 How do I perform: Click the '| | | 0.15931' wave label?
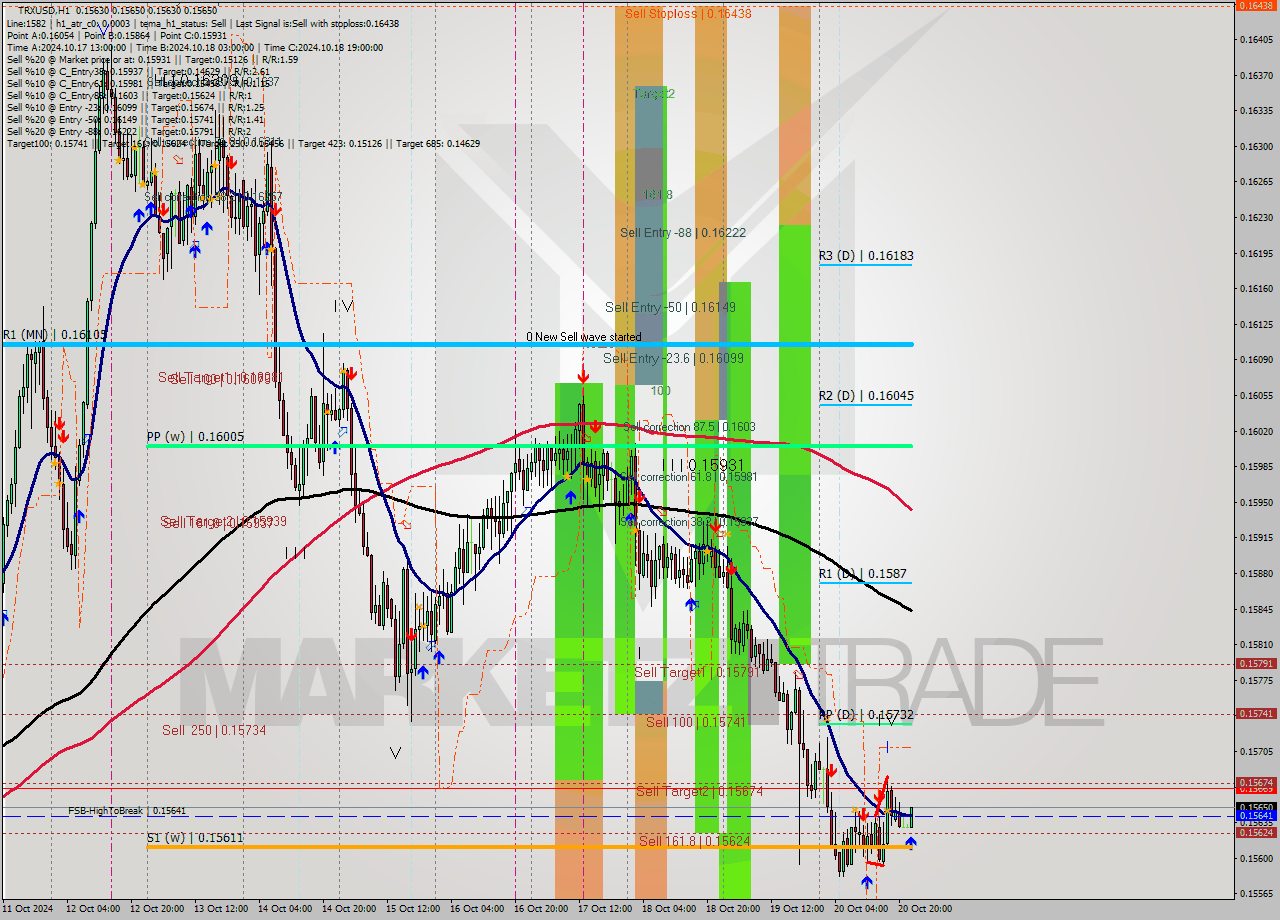coord(703,465)
